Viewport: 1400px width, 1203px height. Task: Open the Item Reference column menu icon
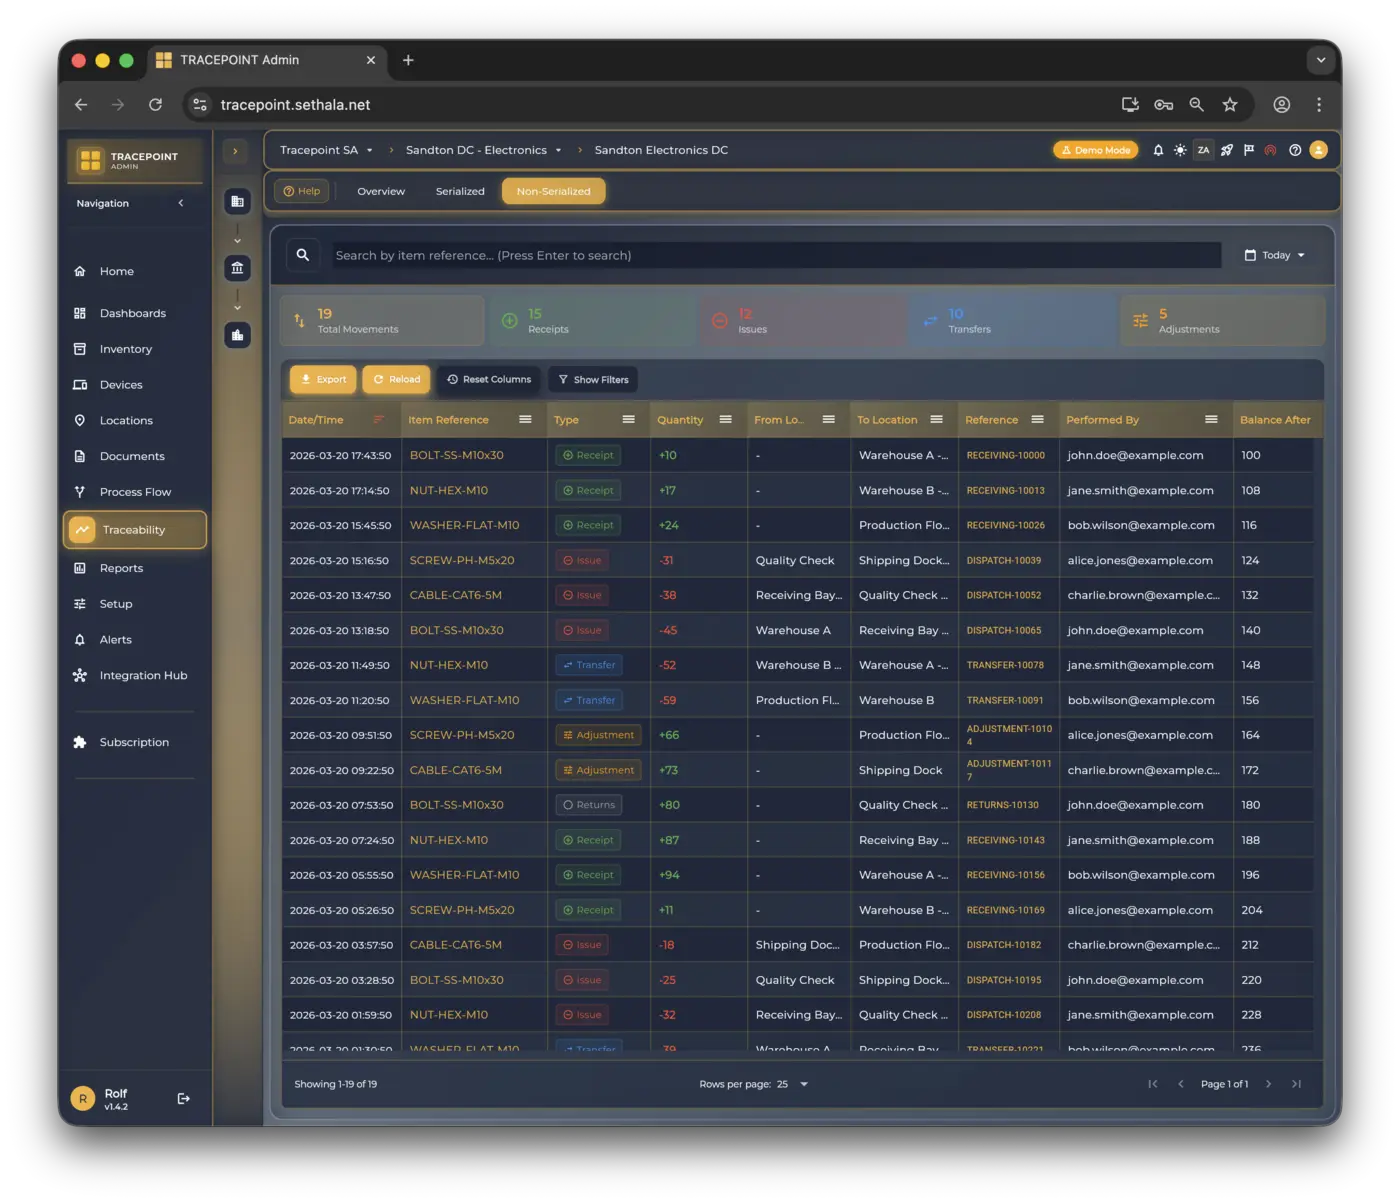pos(525,420)
